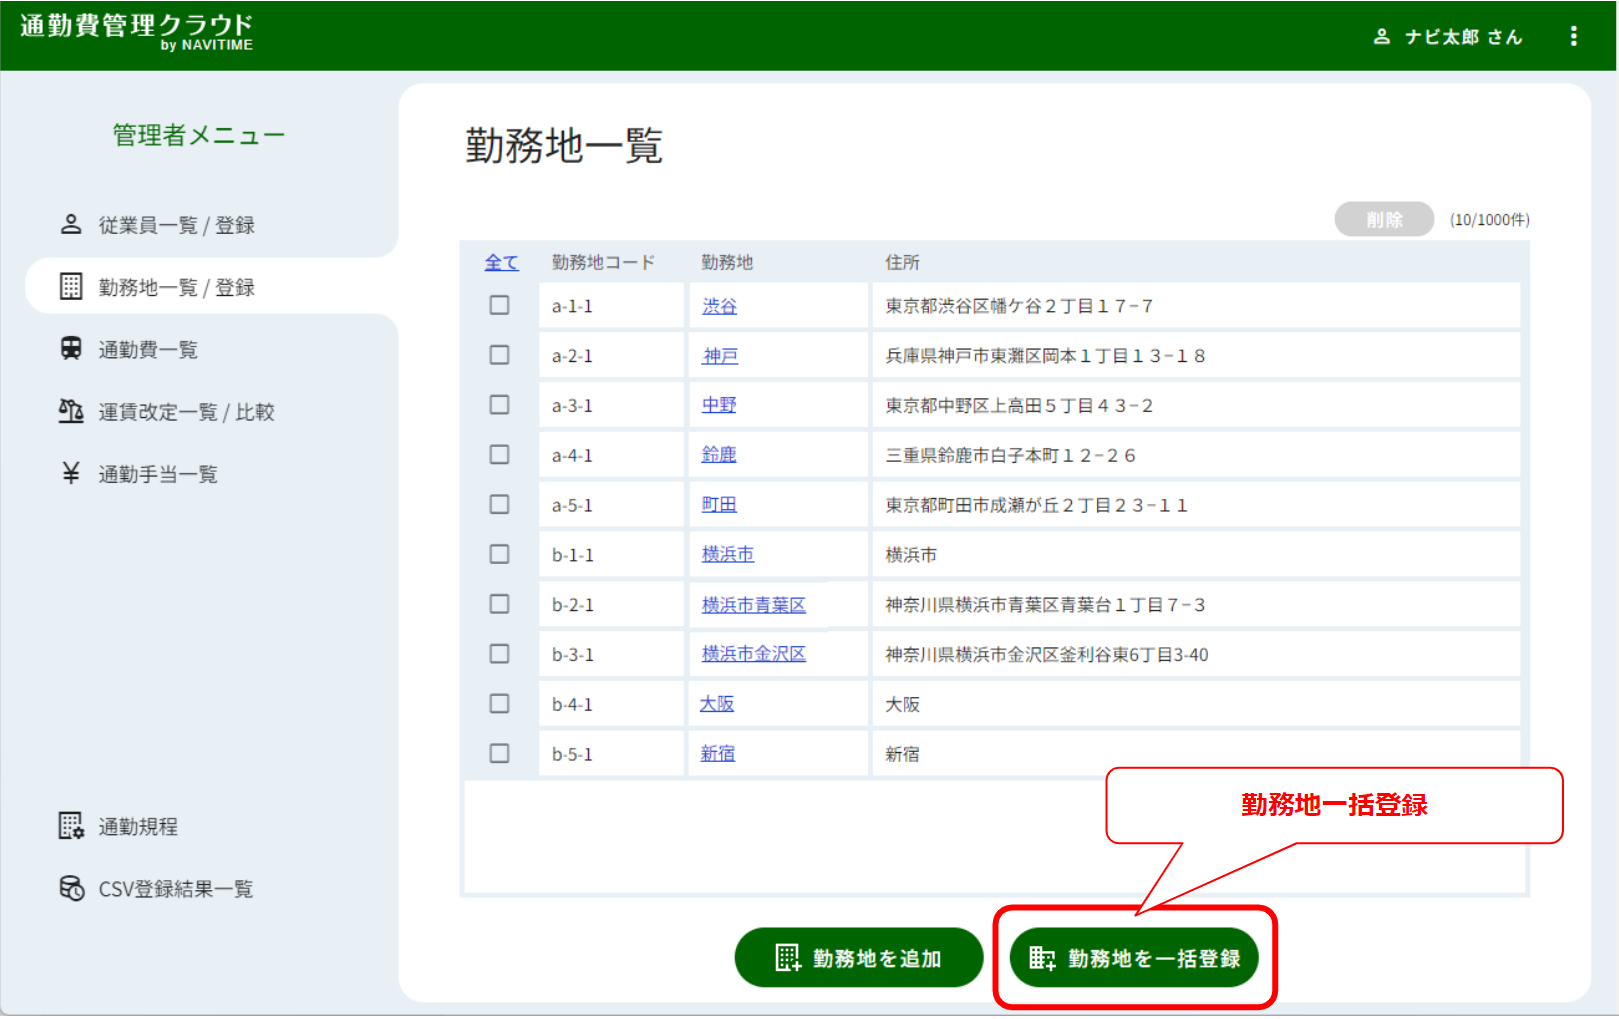Click the 勤務地 column header
Viewport: 1619px width, 1019px height.
coord(727,262)
